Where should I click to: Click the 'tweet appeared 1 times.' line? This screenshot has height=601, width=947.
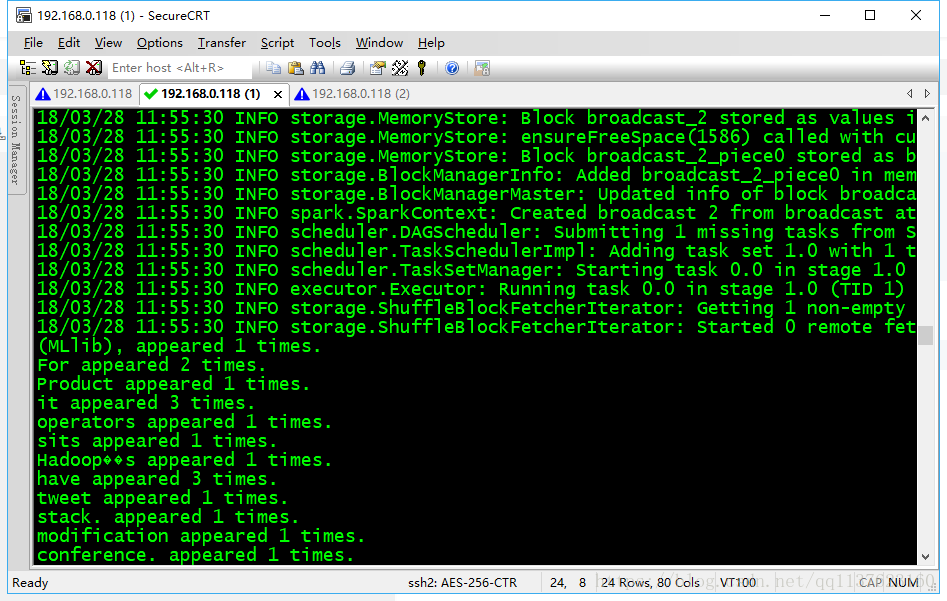pos(162,498)
